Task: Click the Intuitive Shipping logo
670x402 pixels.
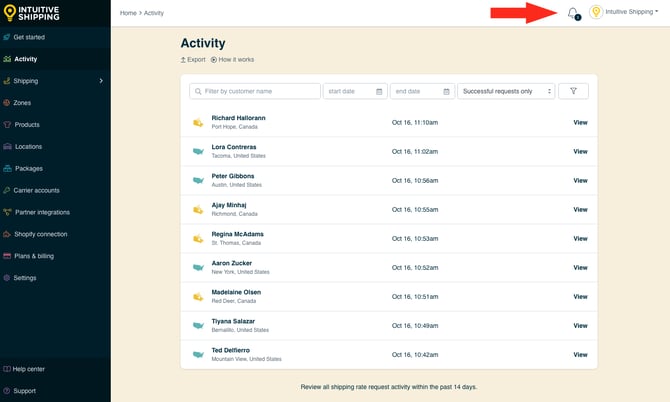Action: pos(31,13)
